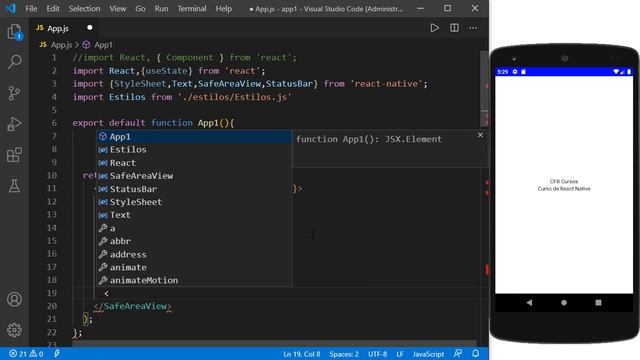640x360 pixels.
Task: Click the status bar icon beside warnings
Action: click(x=57, y=353)
